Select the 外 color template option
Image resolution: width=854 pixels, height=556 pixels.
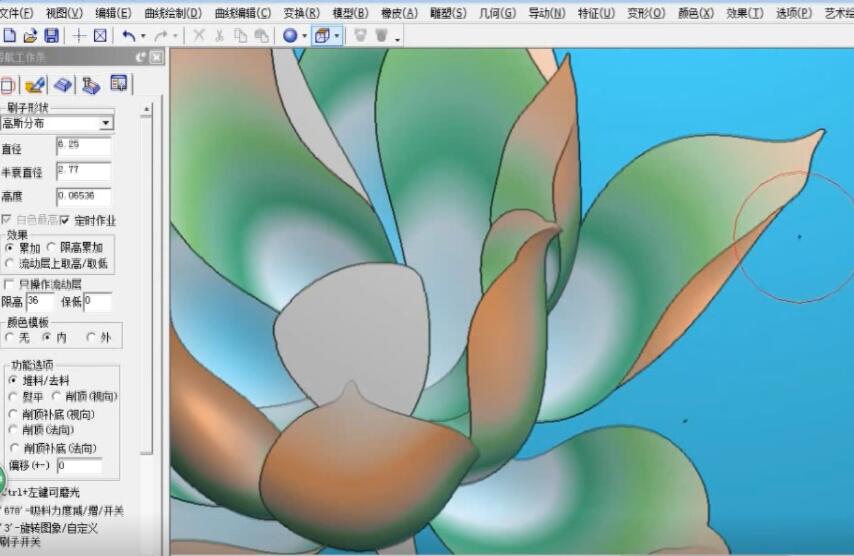click(92, 337)
